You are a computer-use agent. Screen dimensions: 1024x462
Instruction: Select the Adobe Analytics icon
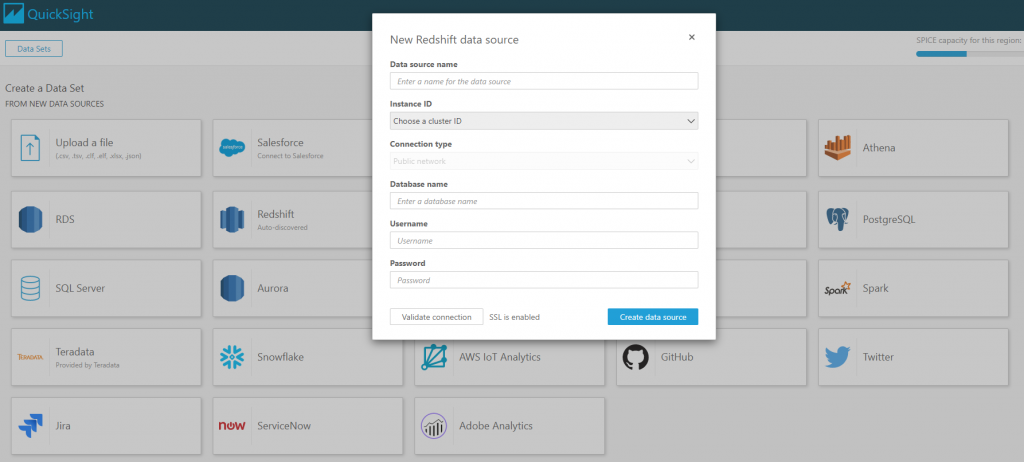[x=434, y=425]
